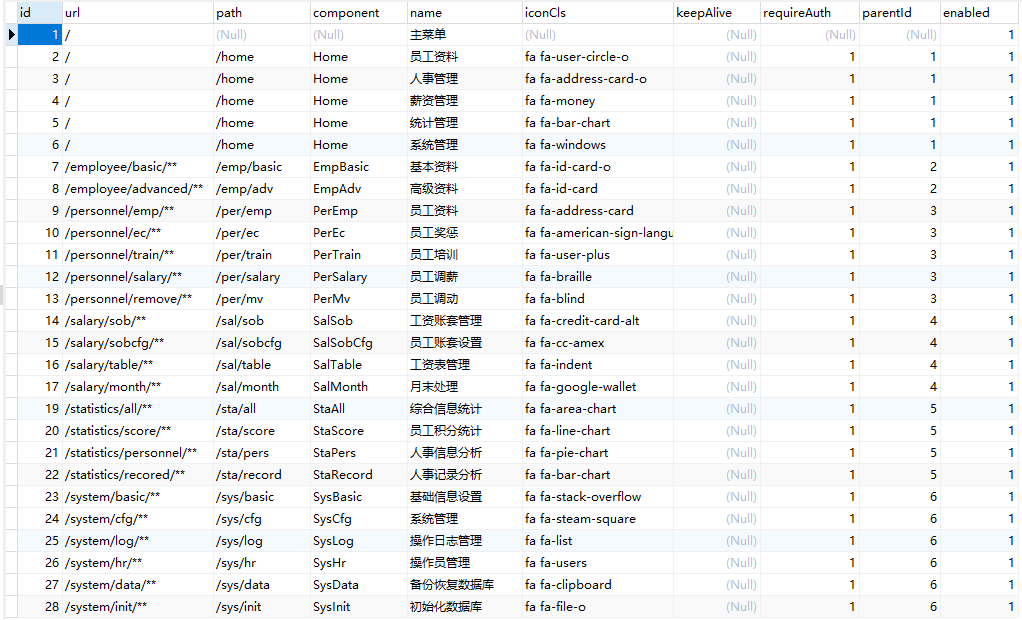Select the keepAlive column header
This screenshot has width=1022, height=620.
[717, 12]
